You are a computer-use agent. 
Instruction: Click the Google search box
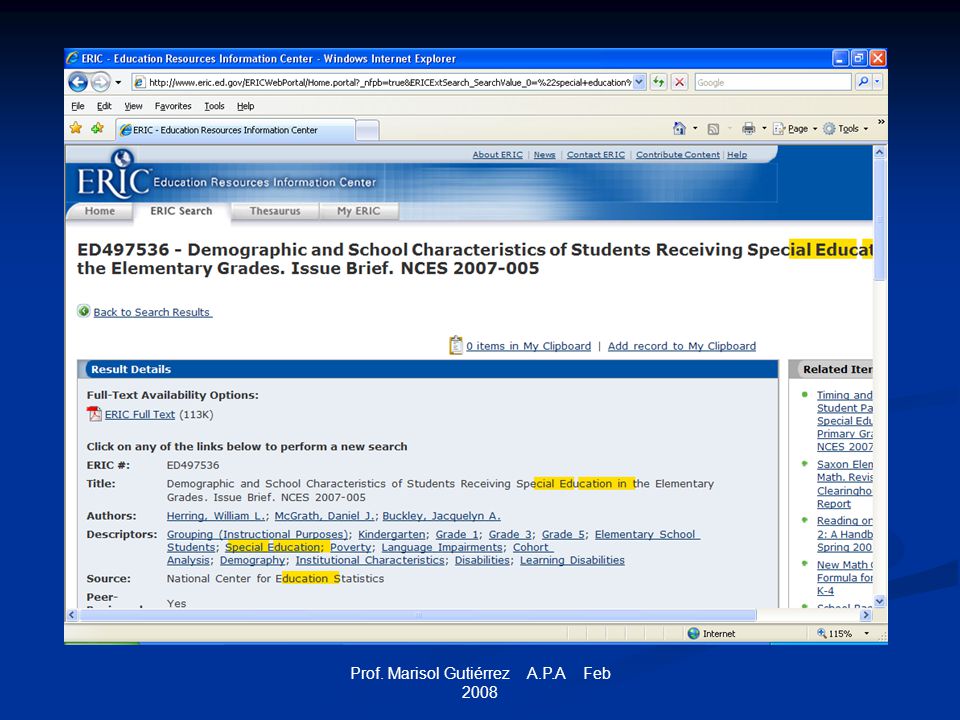[773, 82]
